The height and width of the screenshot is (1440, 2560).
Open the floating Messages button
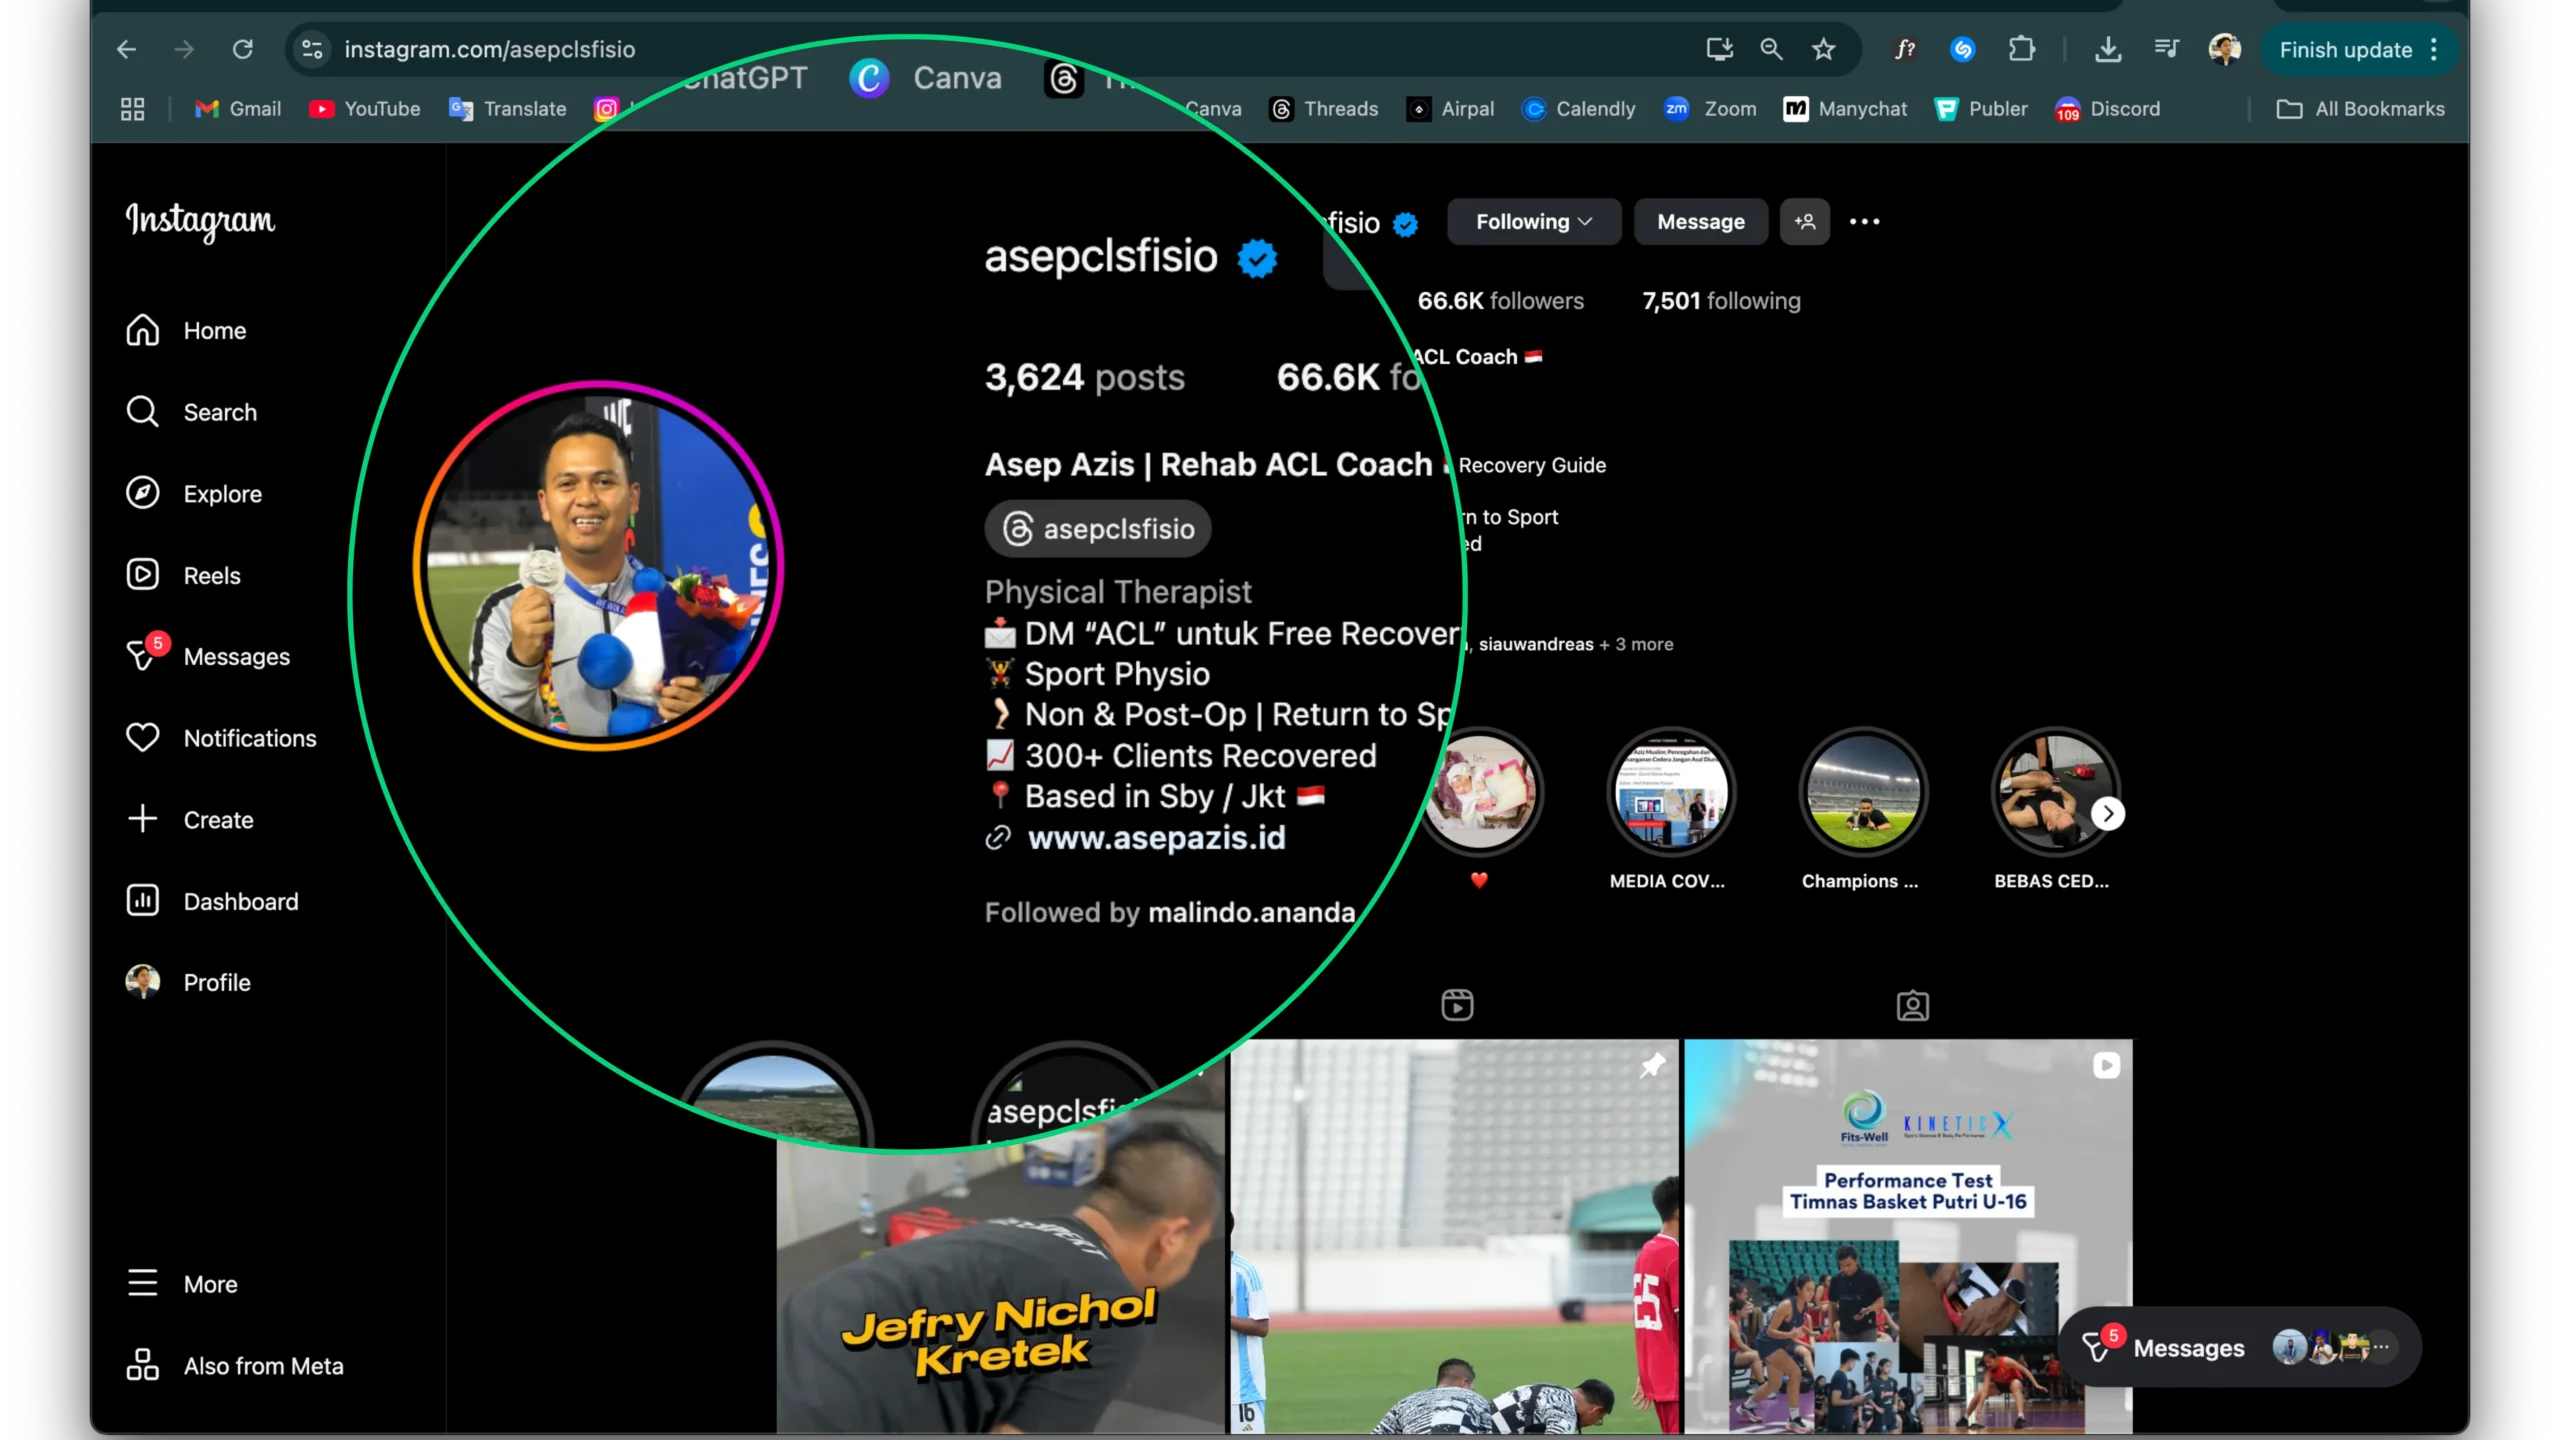(x=2240, y=1347)
